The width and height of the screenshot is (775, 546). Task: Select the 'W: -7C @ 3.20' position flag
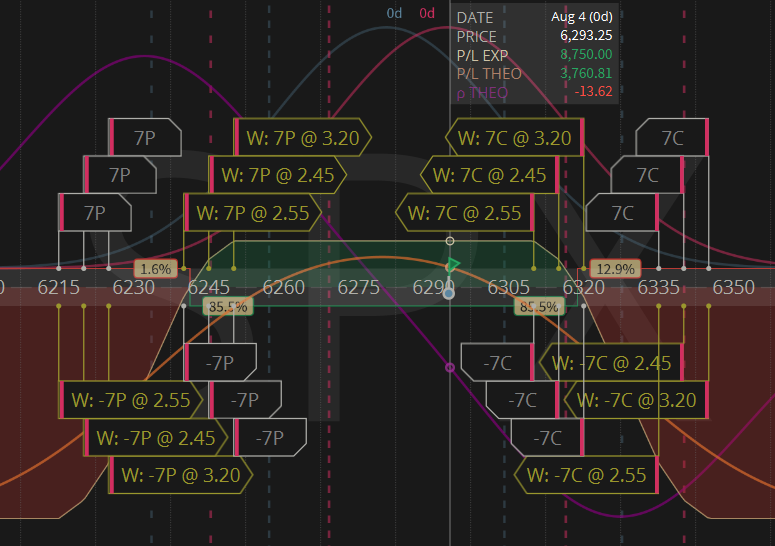[637, 400]
